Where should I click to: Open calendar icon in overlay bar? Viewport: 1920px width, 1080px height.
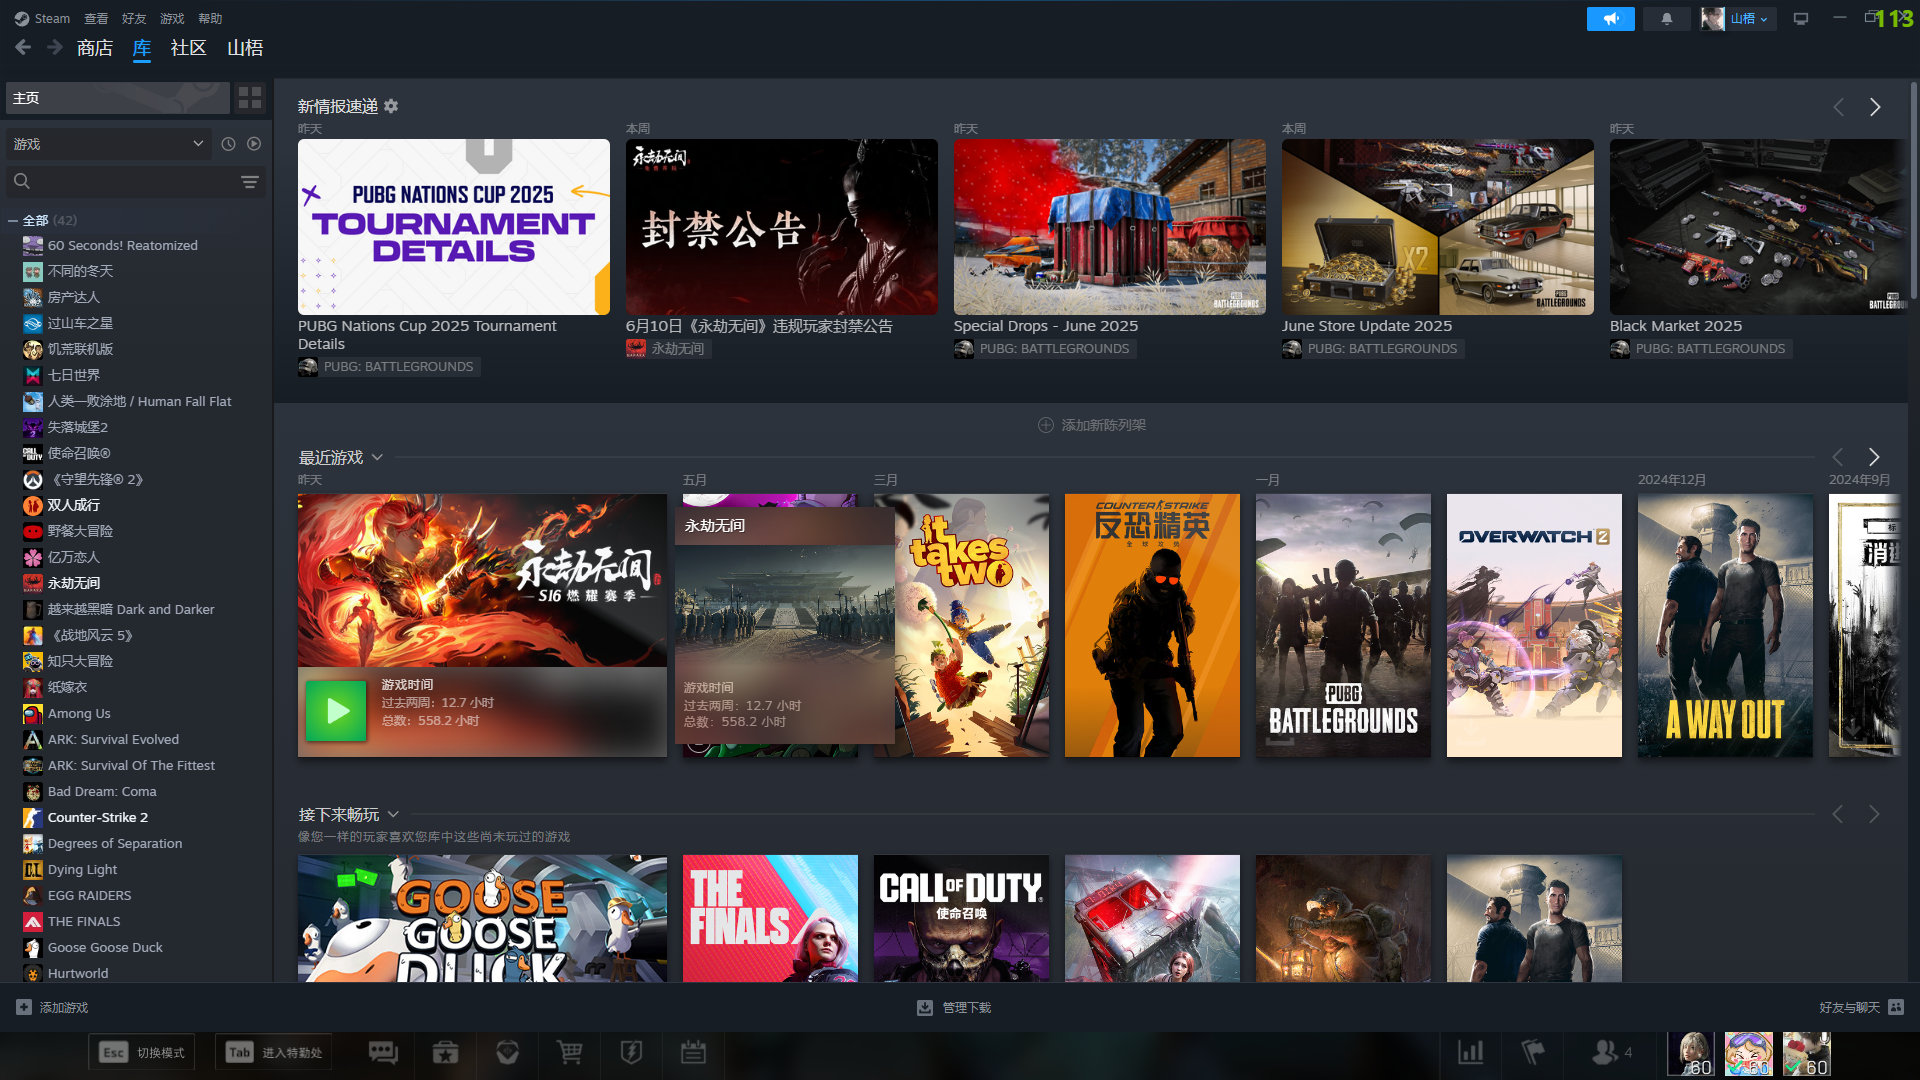(x=693, y=1052)
